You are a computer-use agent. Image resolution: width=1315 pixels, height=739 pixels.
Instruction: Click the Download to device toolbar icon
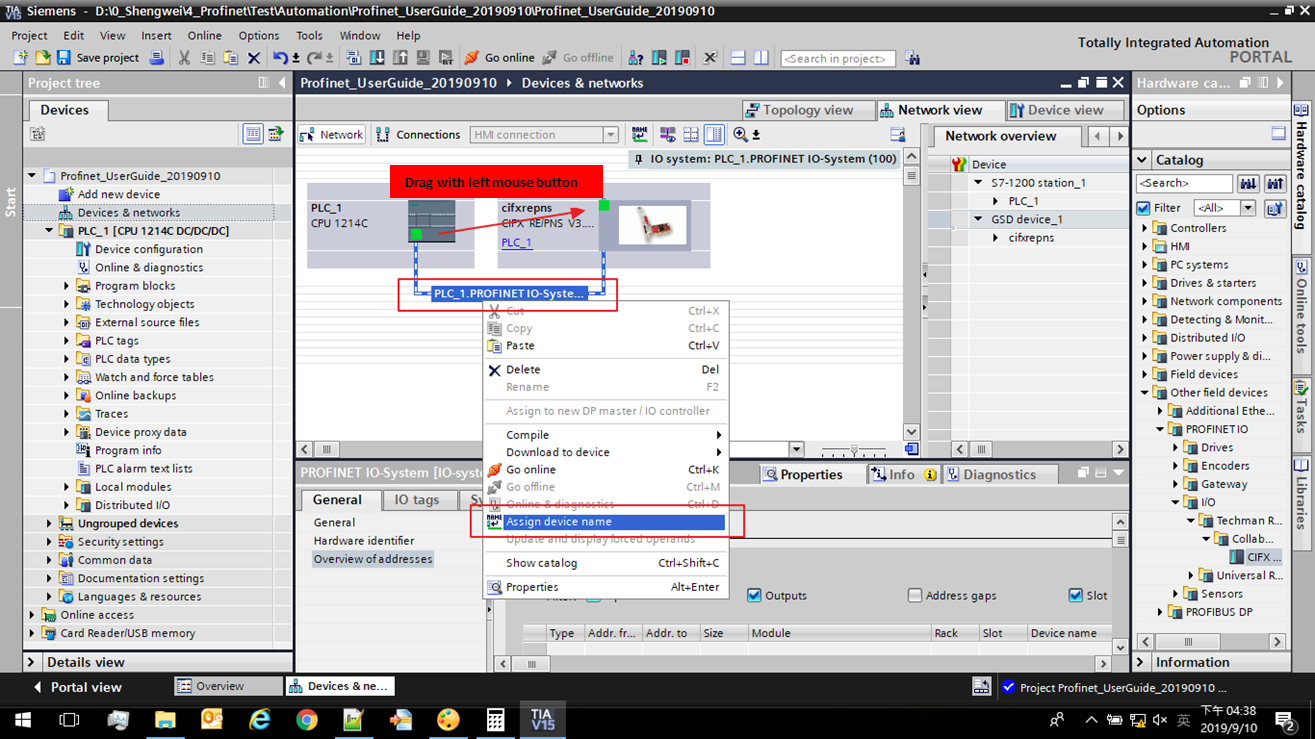(x=377, y=58)
